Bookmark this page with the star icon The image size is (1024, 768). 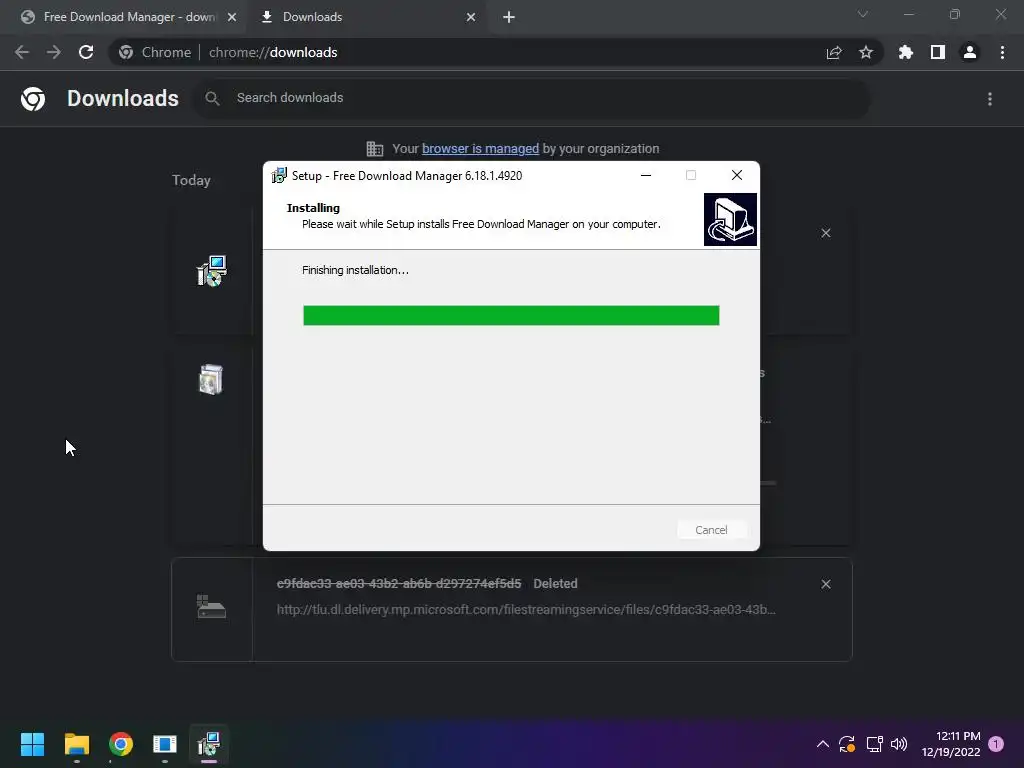(866, 52)
